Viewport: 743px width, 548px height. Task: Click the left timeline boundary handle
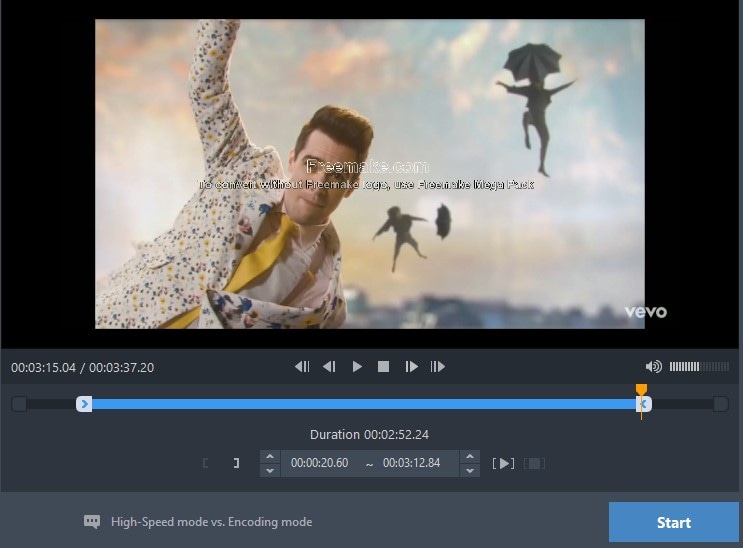(19, 404)
